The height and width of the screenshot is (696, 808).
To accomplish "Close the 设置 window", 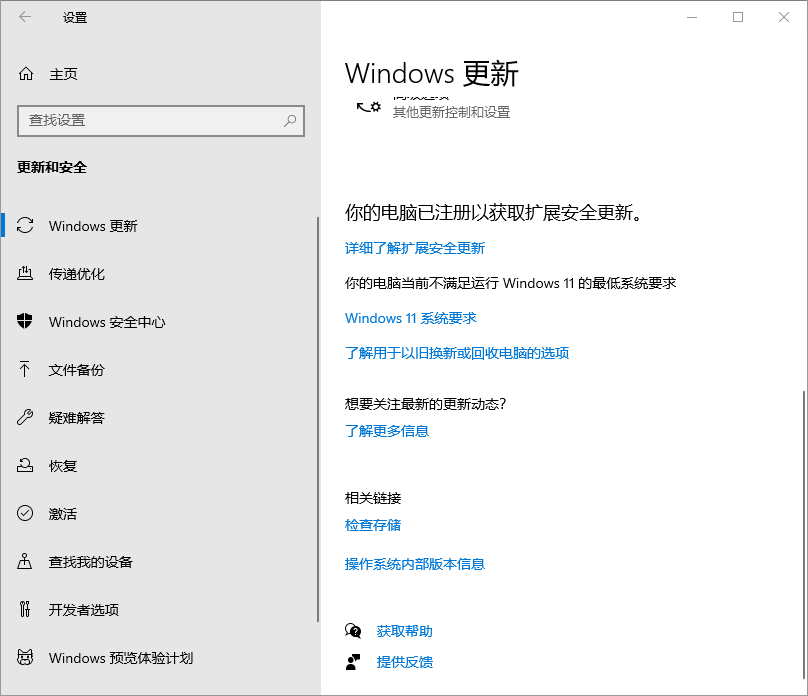I will coord(784,17).
